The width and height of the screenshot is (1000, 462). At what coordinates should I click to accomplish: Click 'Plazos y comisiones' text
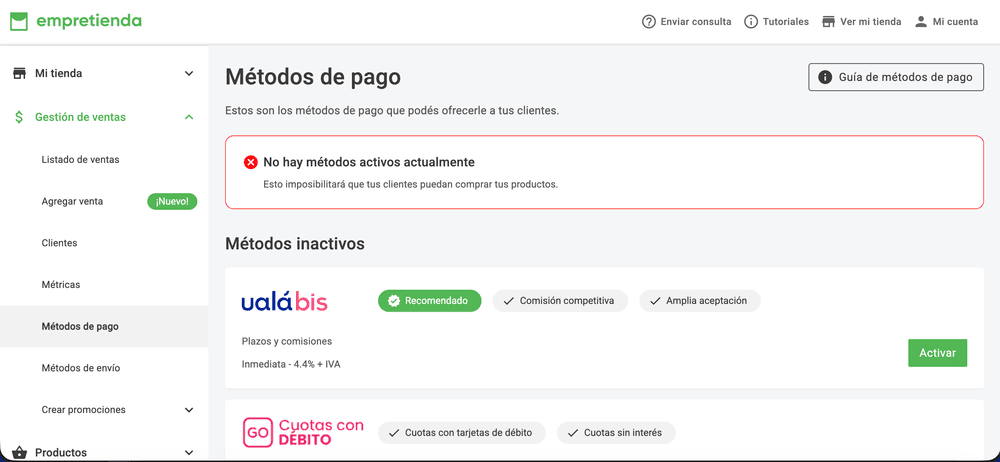[x=287, y=341]
